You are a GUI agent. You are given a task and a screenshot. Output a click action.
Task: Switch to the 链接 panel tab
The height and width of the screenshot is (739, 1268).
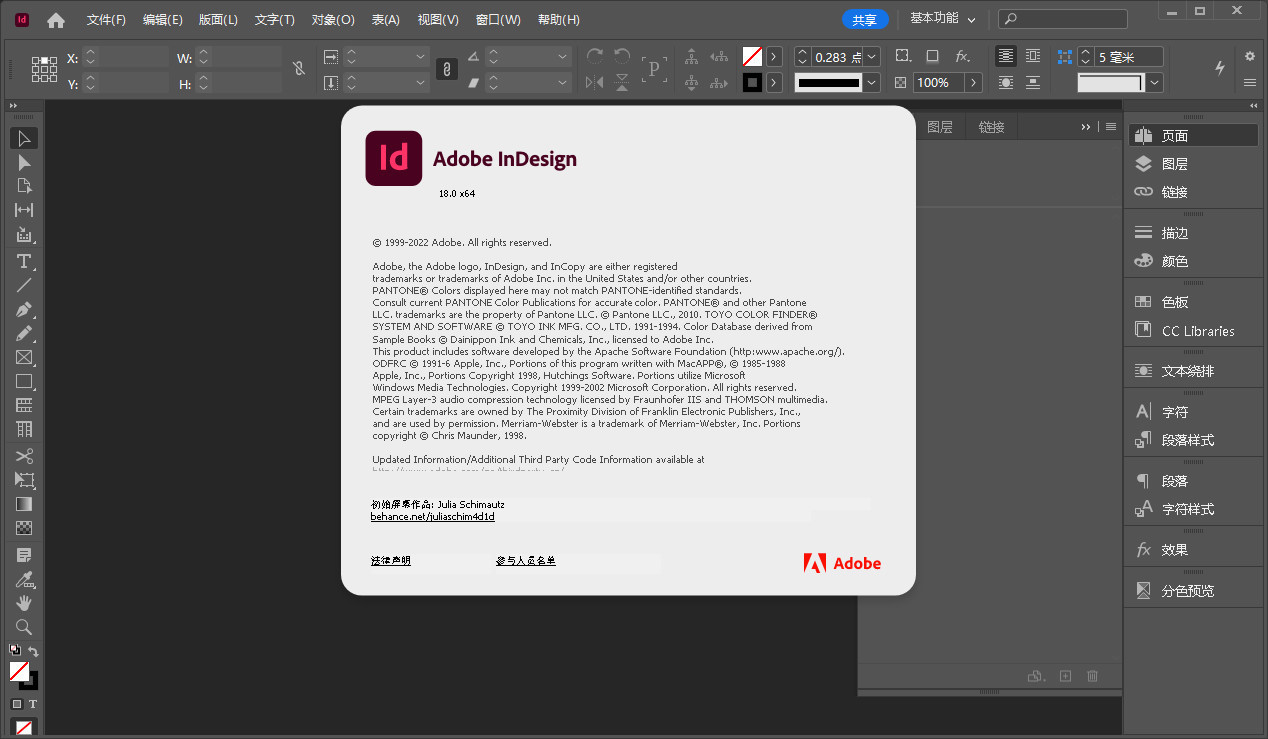point(991,127)
